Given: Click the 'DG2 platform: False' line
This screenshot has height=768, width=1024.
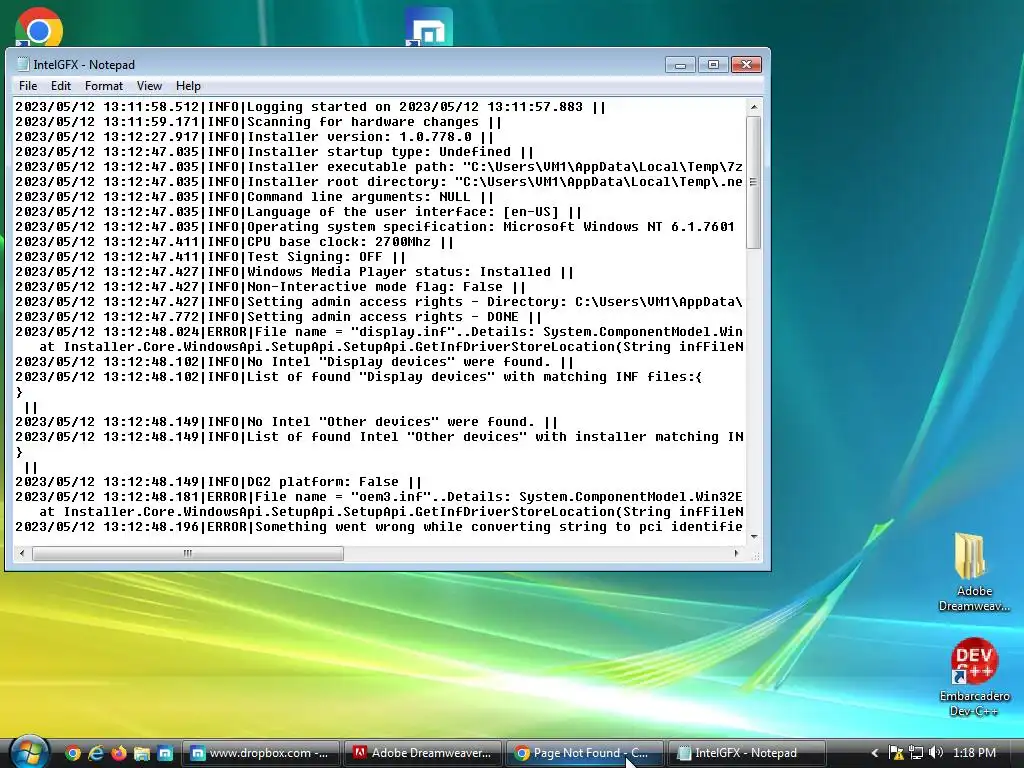Looking at the screenshot, I should pyautogui.click(x=219, y=482).
